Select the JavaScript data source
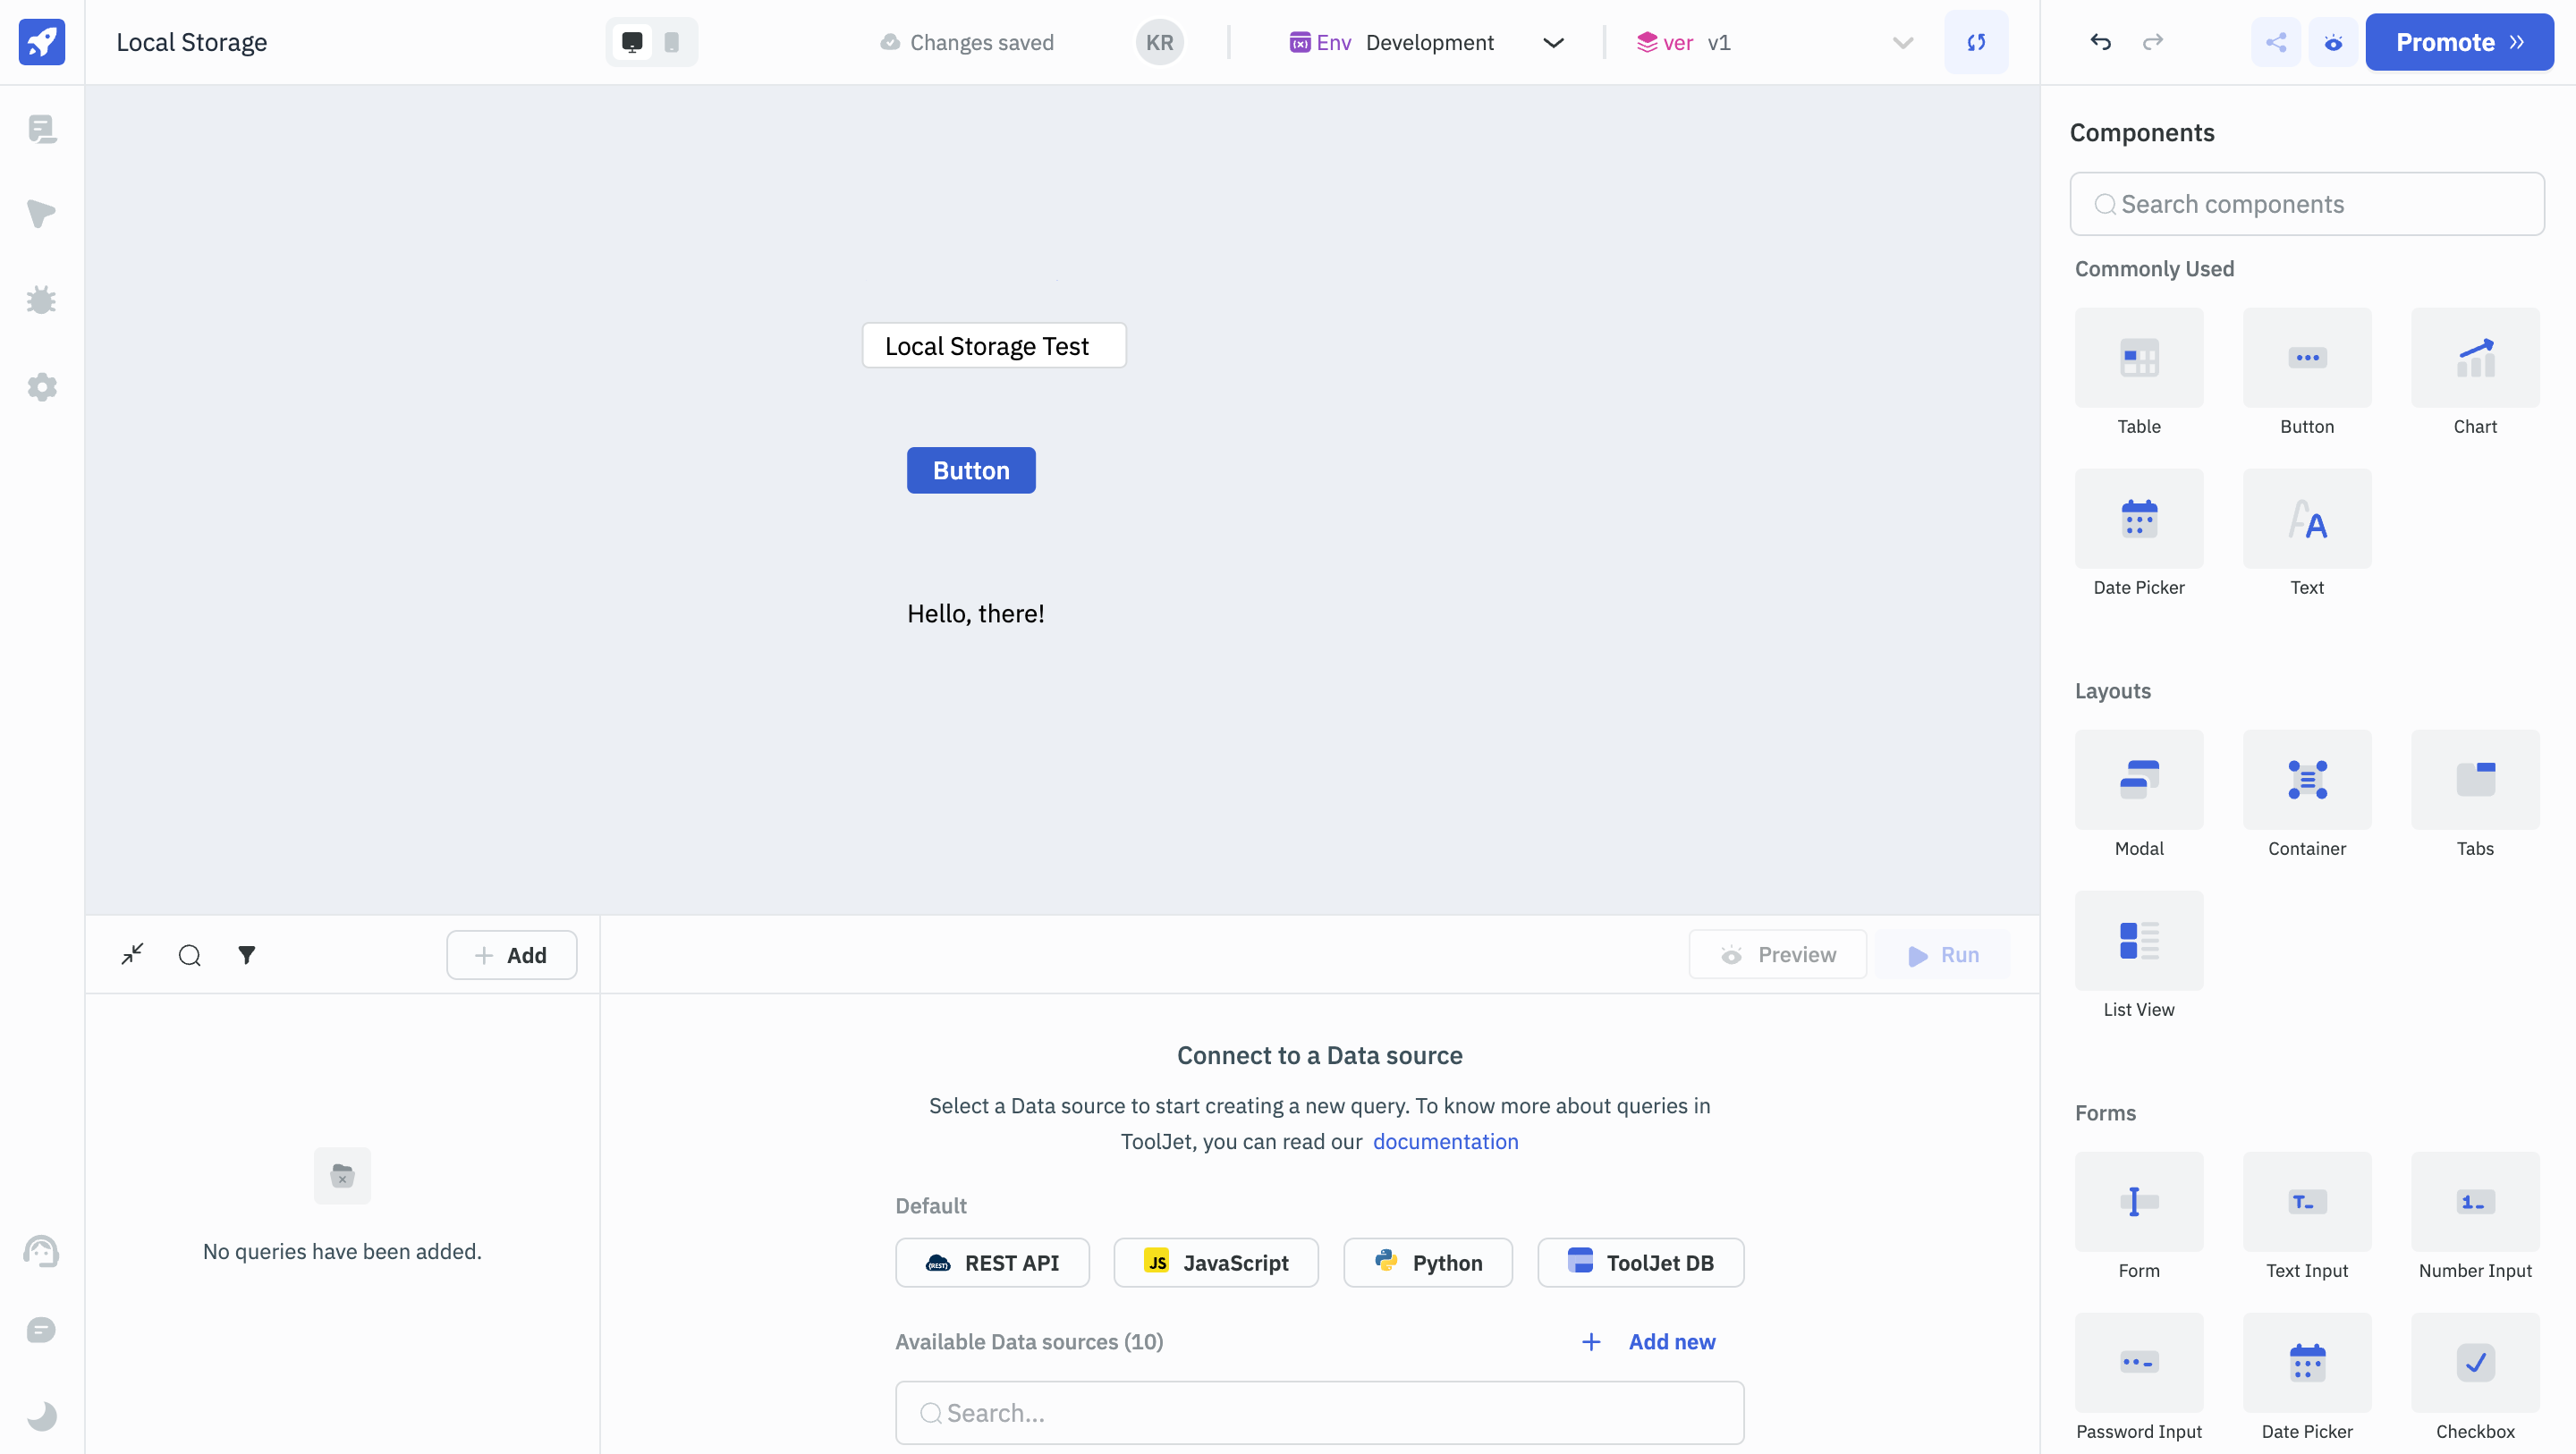Viewport: 2576px width, 1454px height. click(x=1215, y=1263)
